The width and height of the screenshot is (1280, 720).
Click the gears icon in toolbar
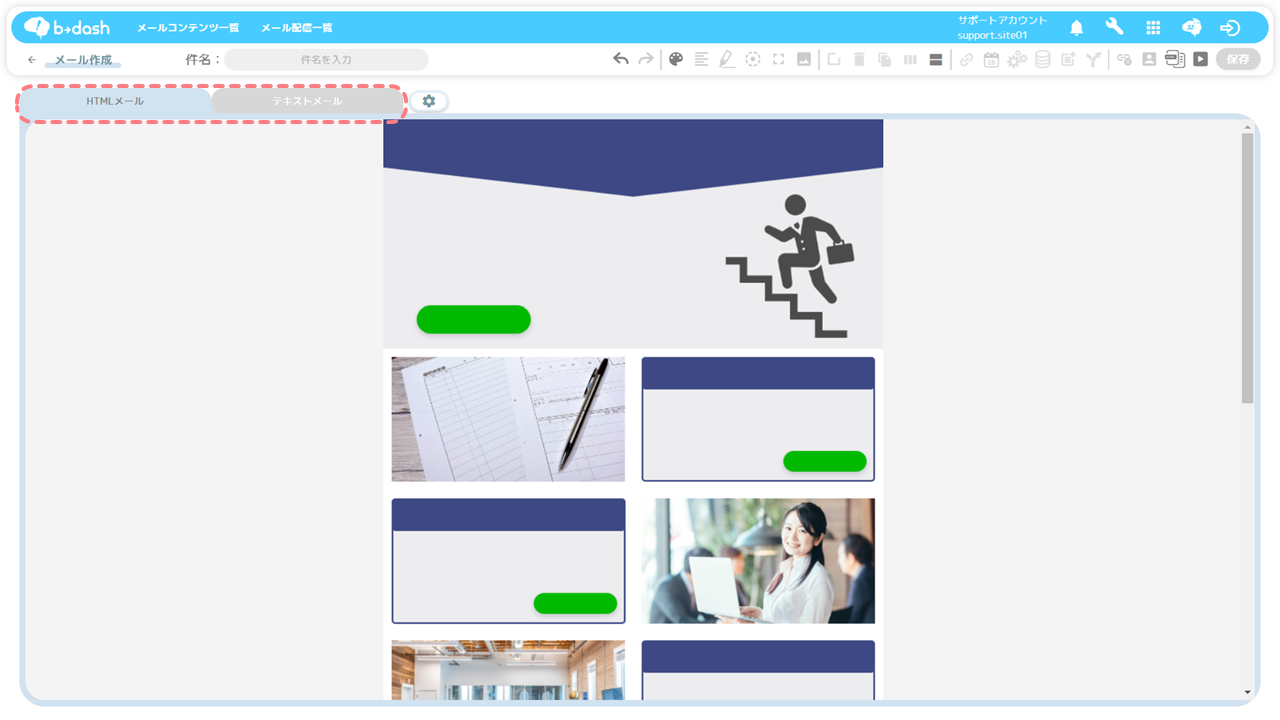tap(1017, 59)
